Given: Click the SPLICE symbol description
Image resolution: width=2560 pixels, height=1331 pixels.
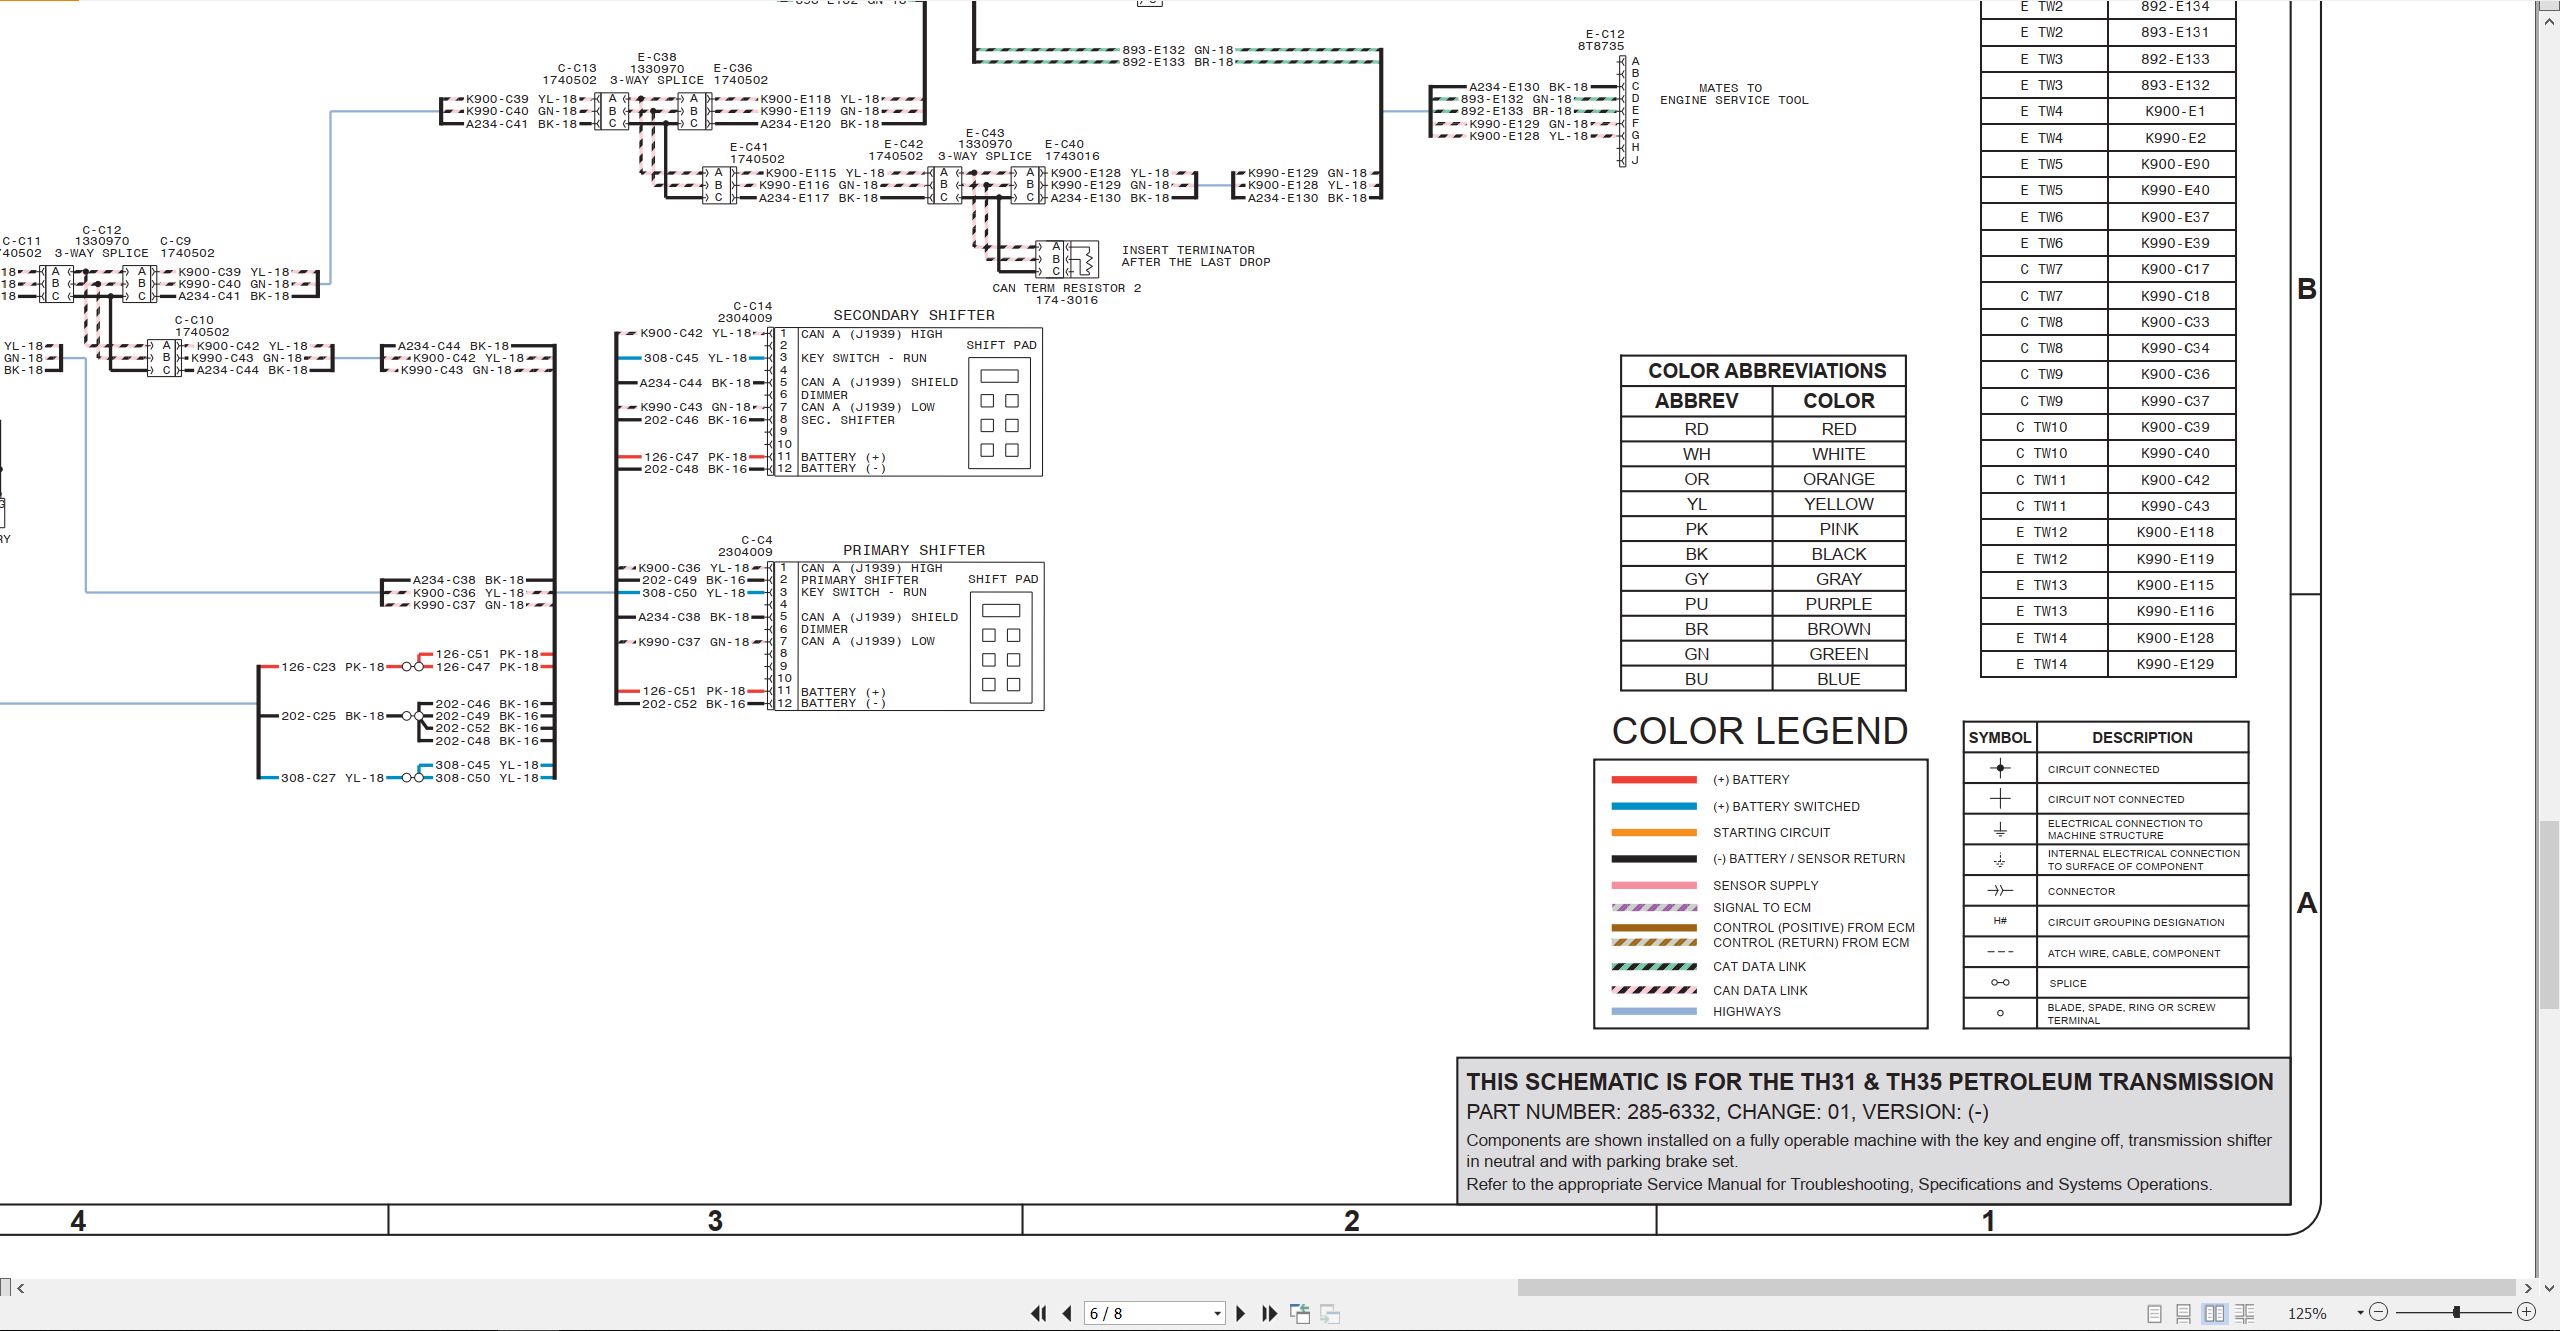Looking at the screenshot, I should coord(2067,983).
